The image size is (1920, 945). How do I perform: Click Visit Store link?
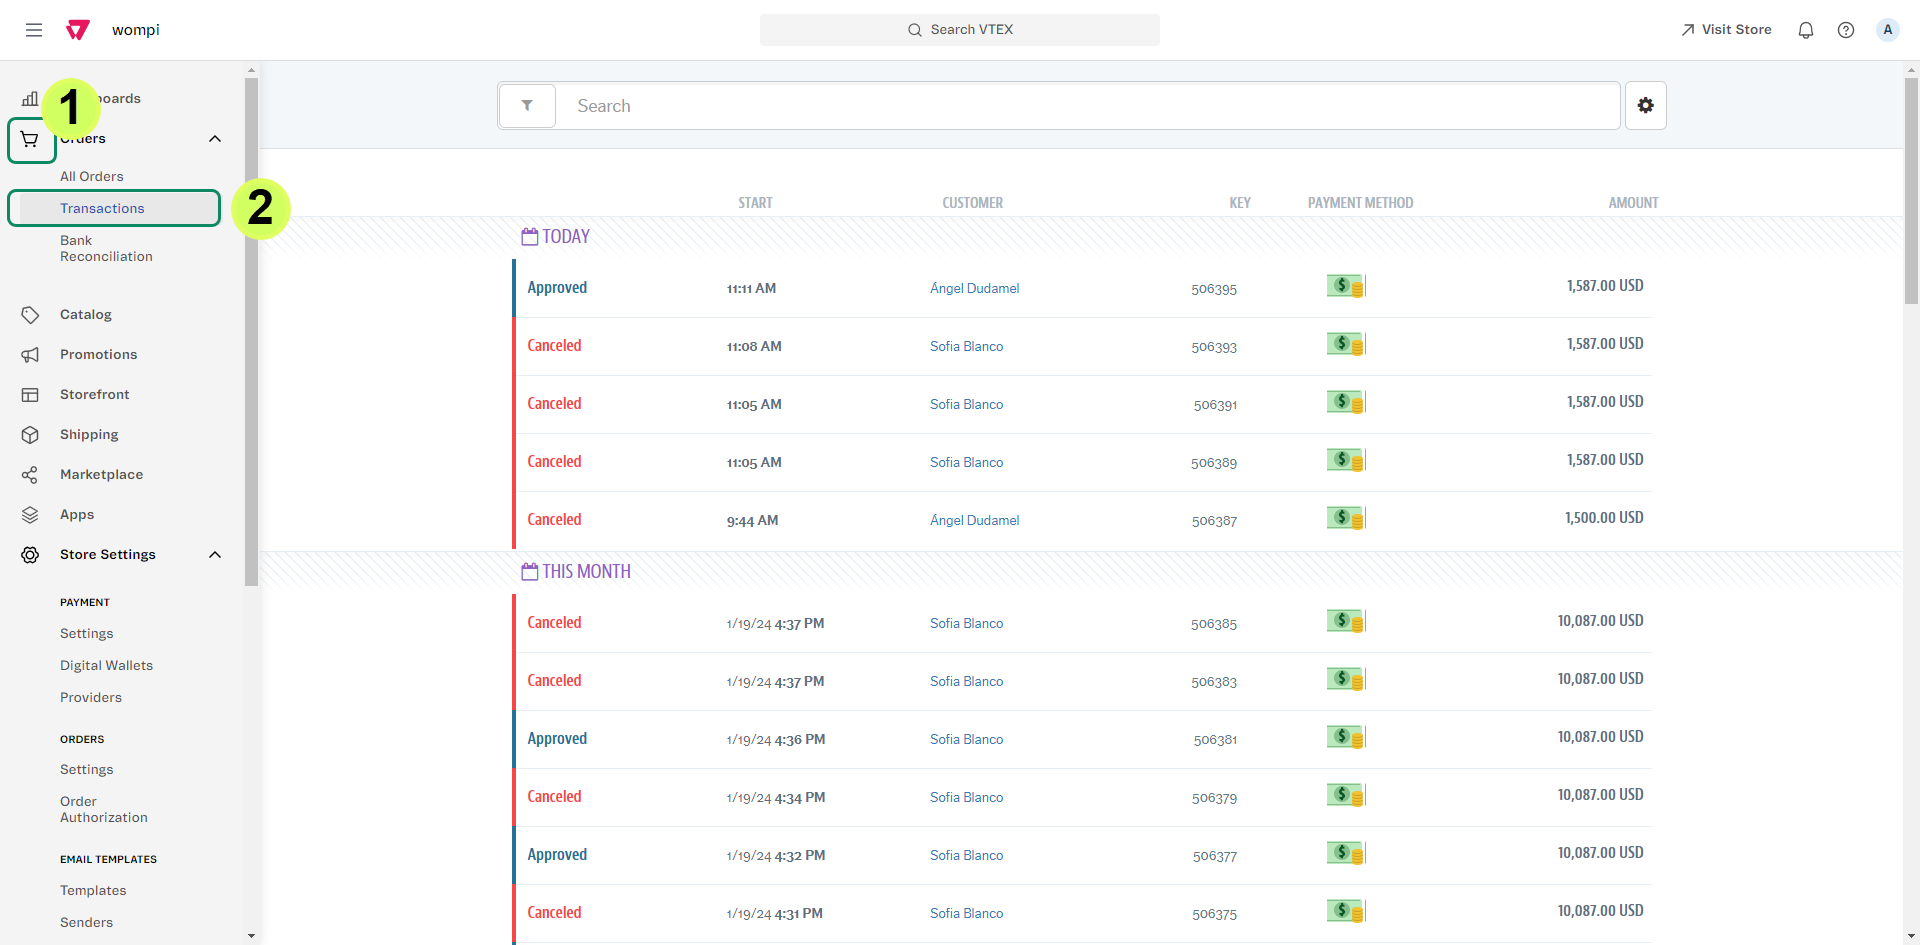1726,30
